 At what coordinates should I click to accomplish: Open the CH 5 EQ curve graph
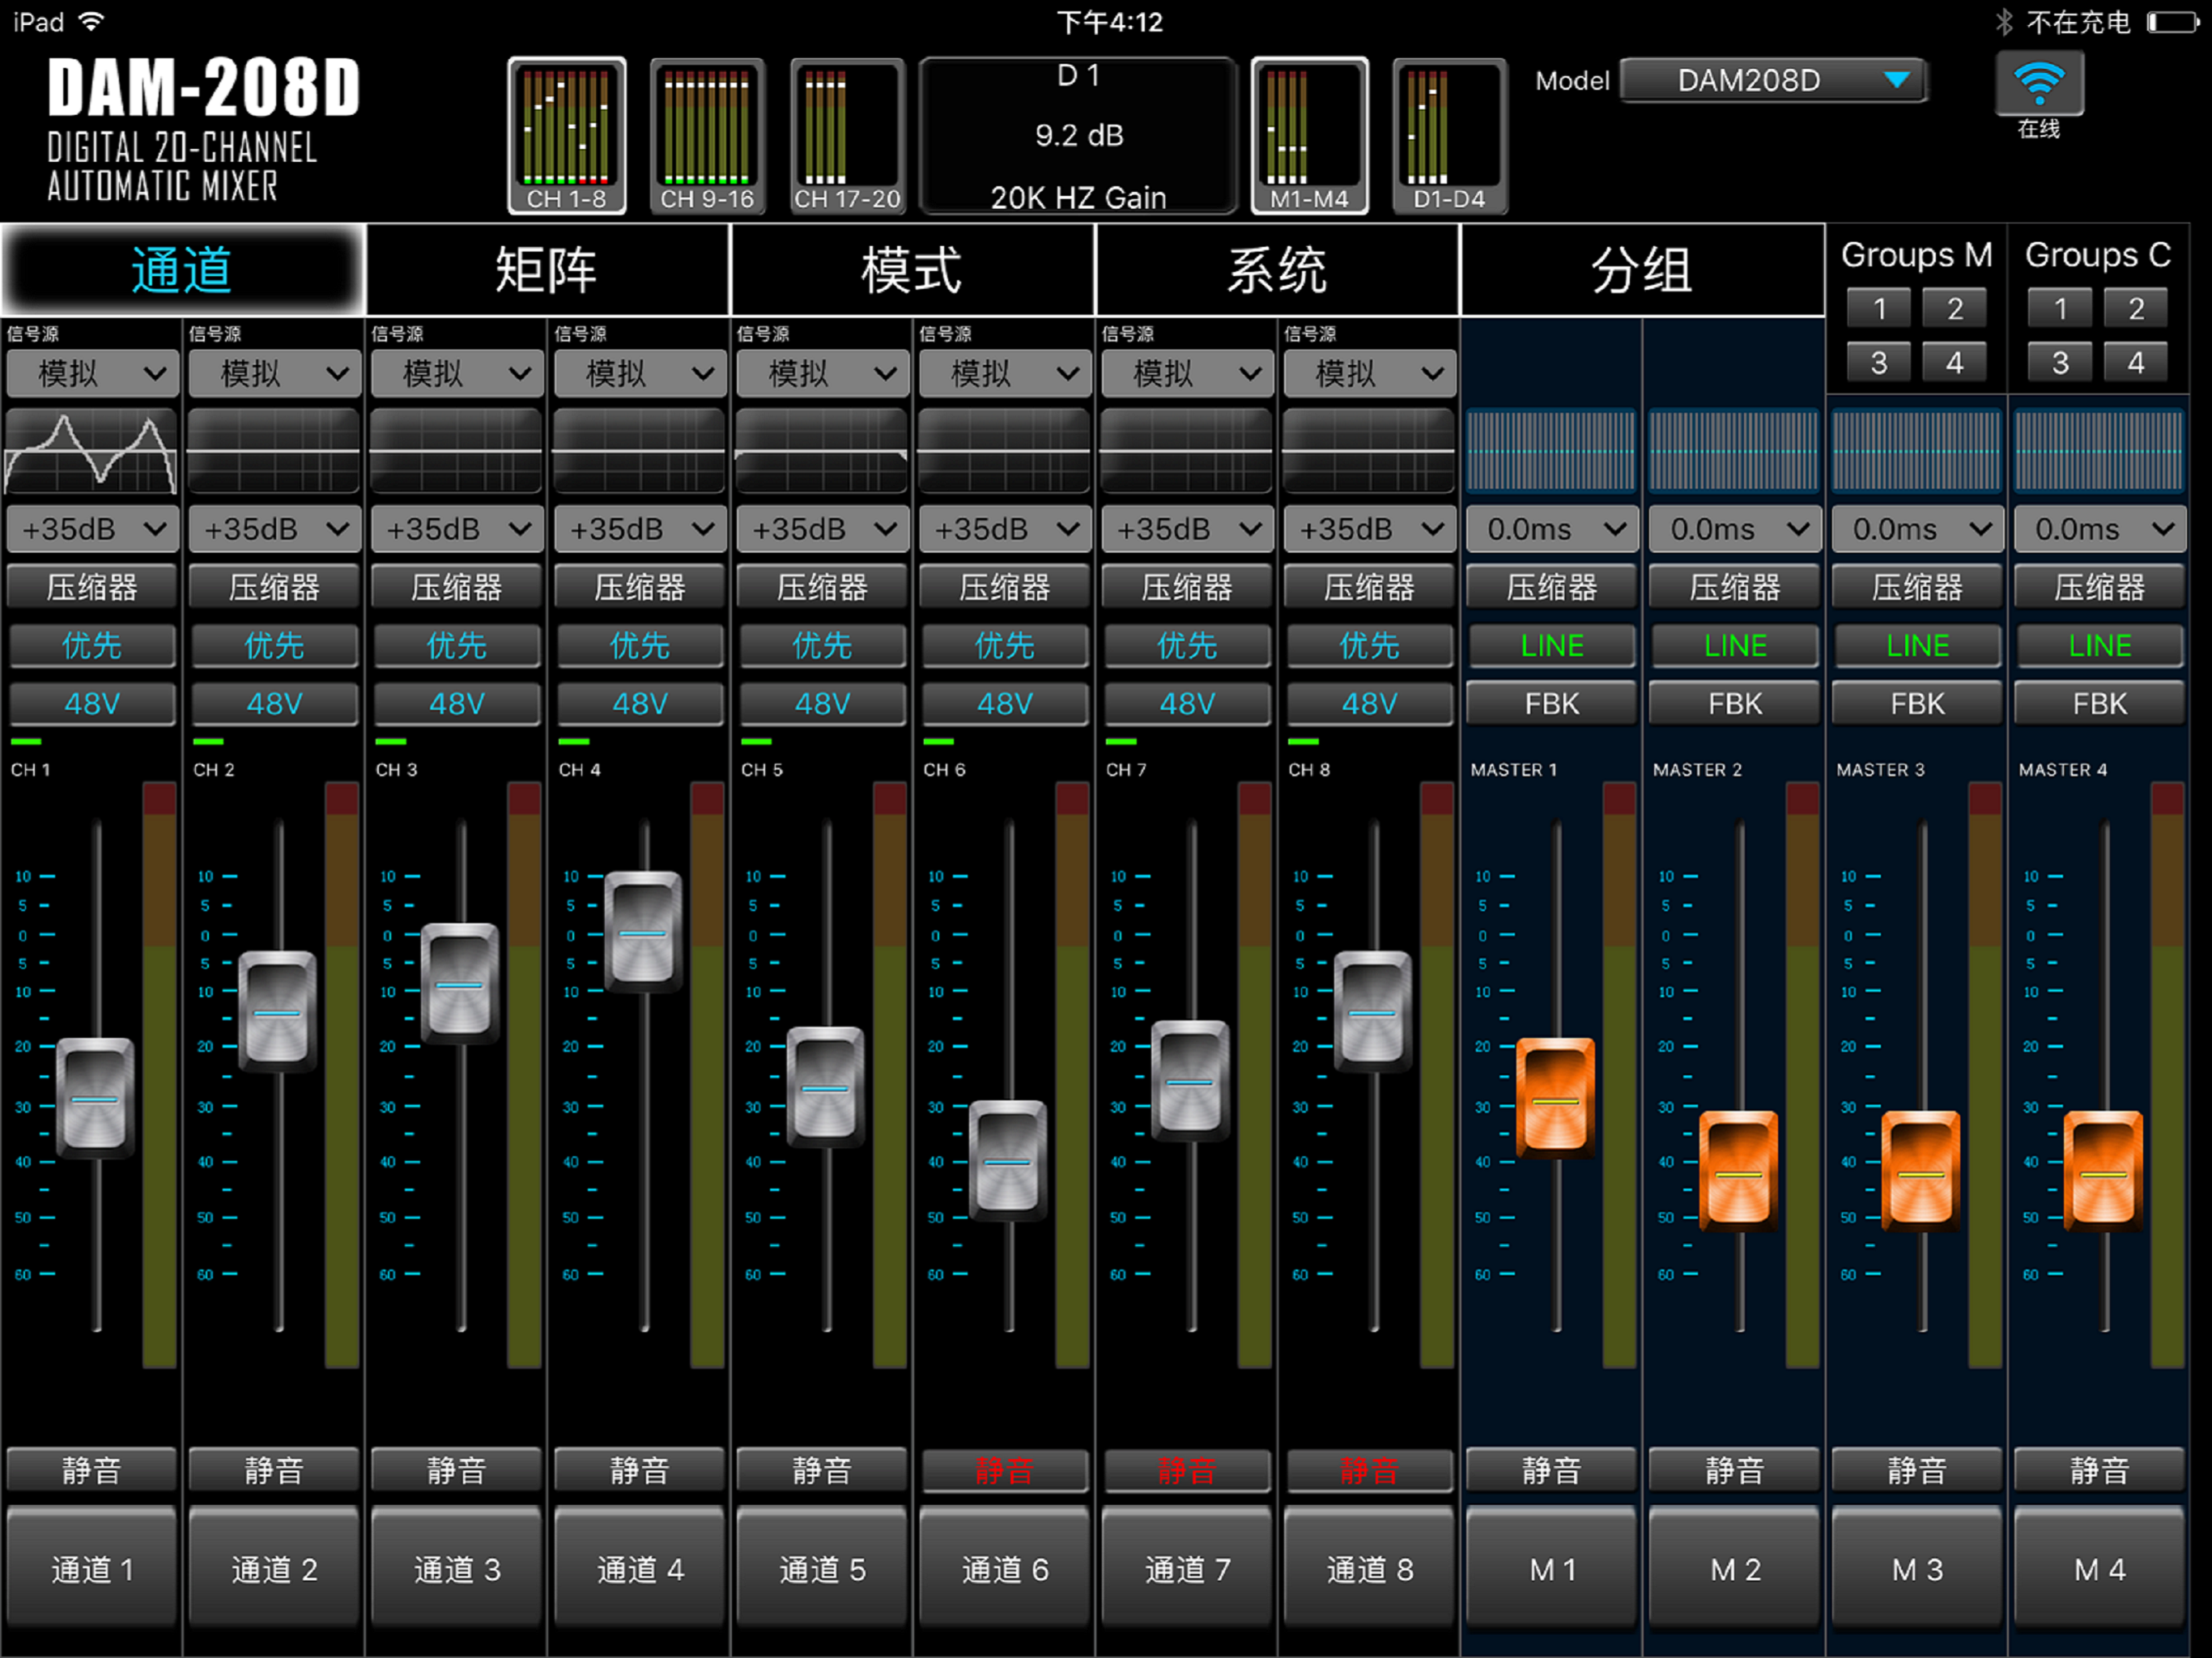pyautogui.click(x=822, y=451)
